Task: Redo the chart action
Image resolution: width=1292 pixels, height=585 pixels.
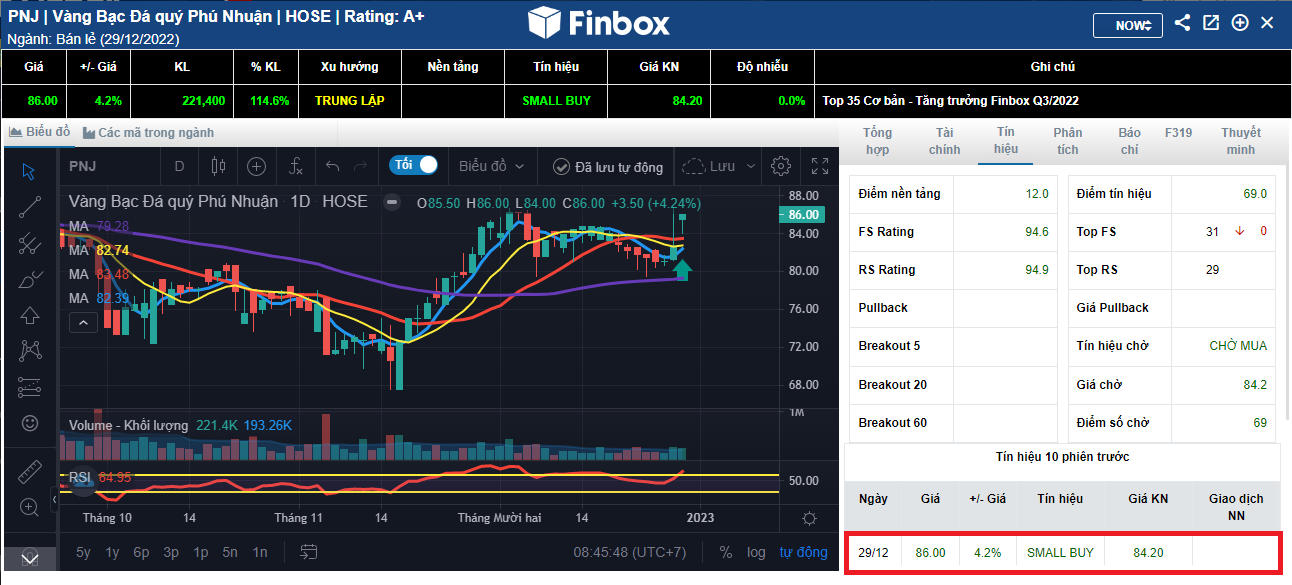Action: coord(362,166)
